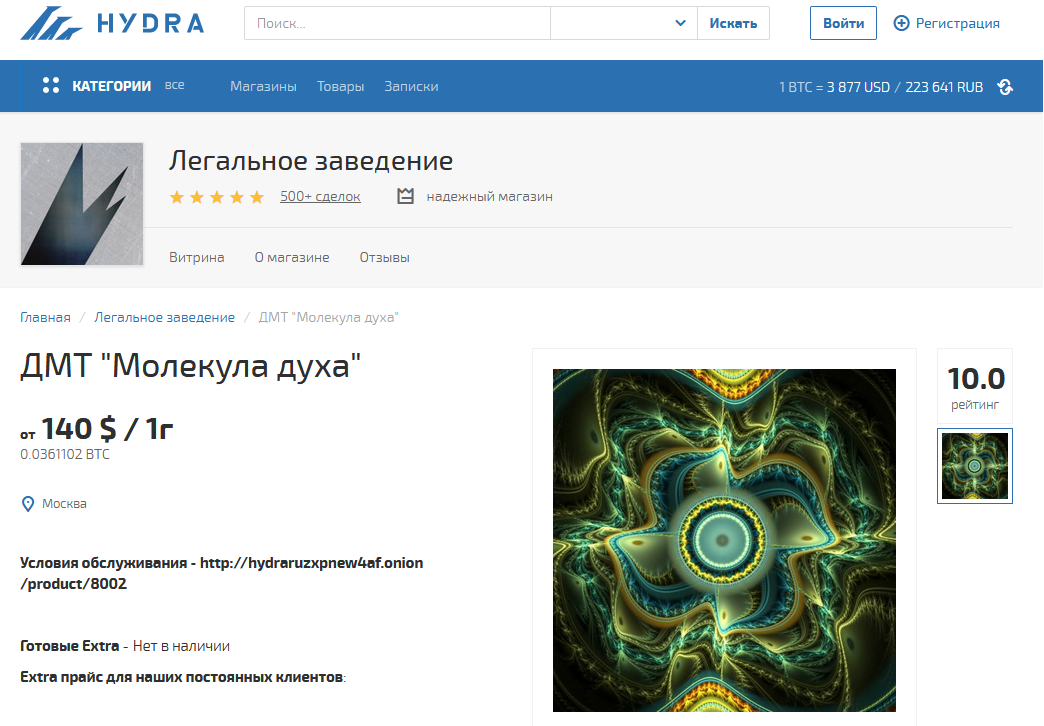Click the все link next to categories

pyautogui.click(x=174, y=85)
